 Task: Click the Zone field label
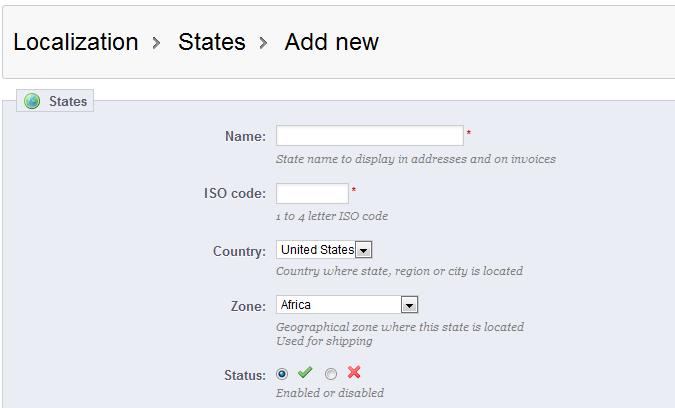click(x=247, y=306)
